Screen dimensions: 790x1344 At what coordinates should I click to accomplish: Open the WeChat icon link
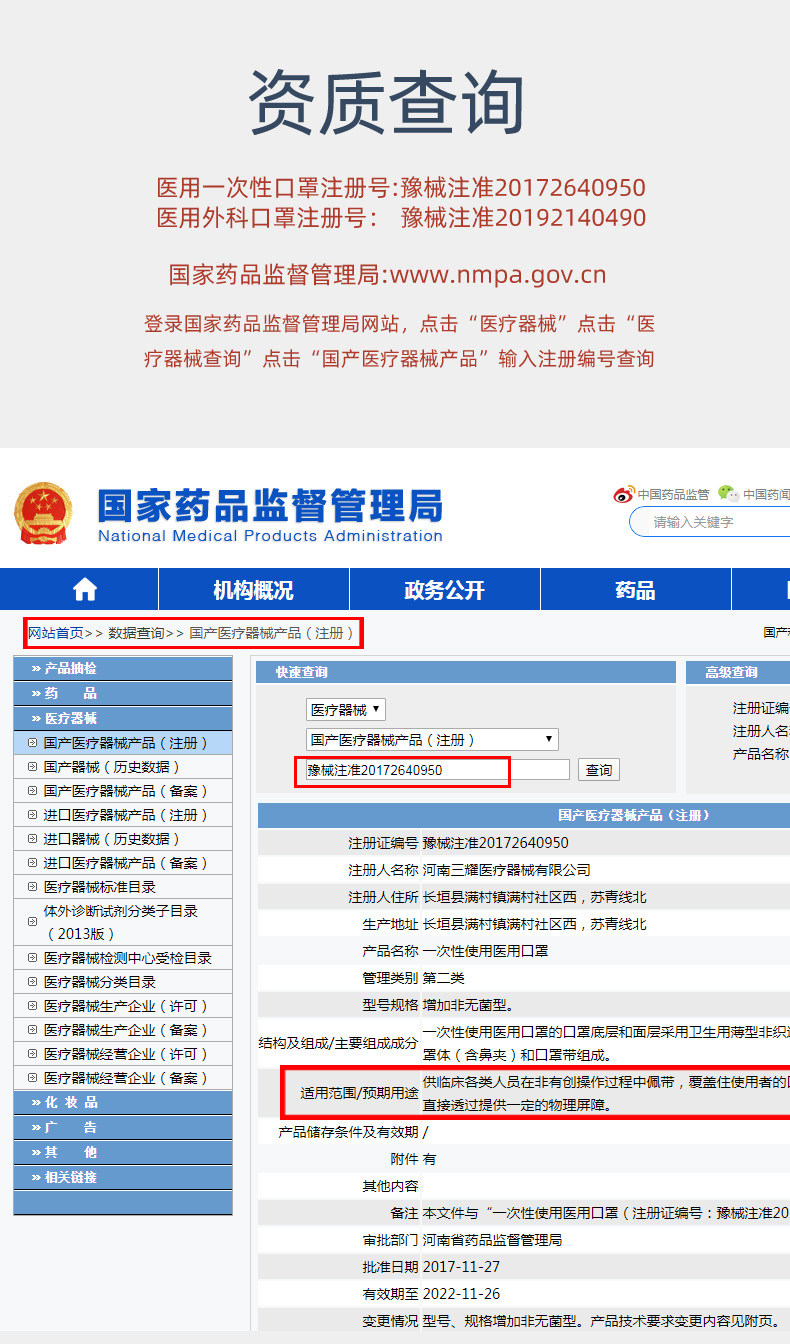click(x=728, y=493)
